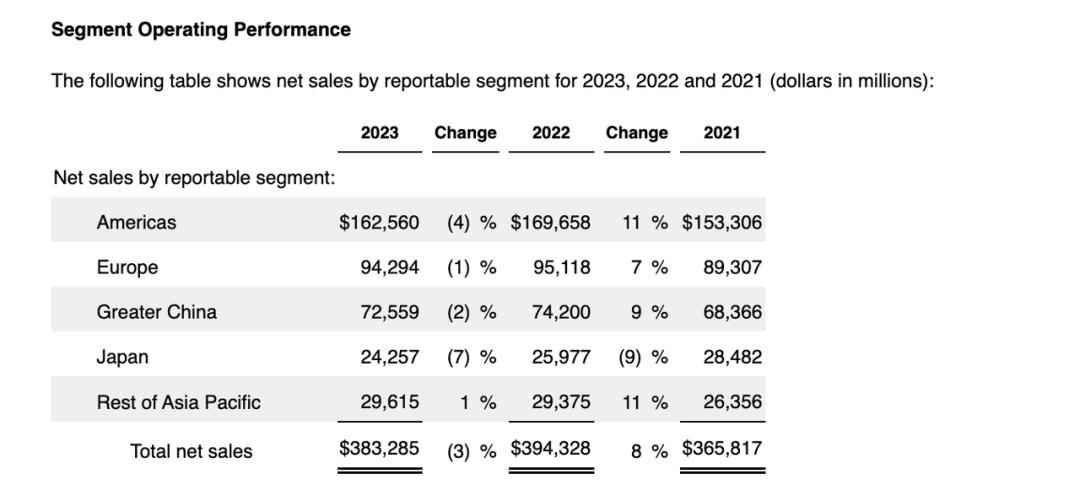Click the Greater China row label

[156, 312]
